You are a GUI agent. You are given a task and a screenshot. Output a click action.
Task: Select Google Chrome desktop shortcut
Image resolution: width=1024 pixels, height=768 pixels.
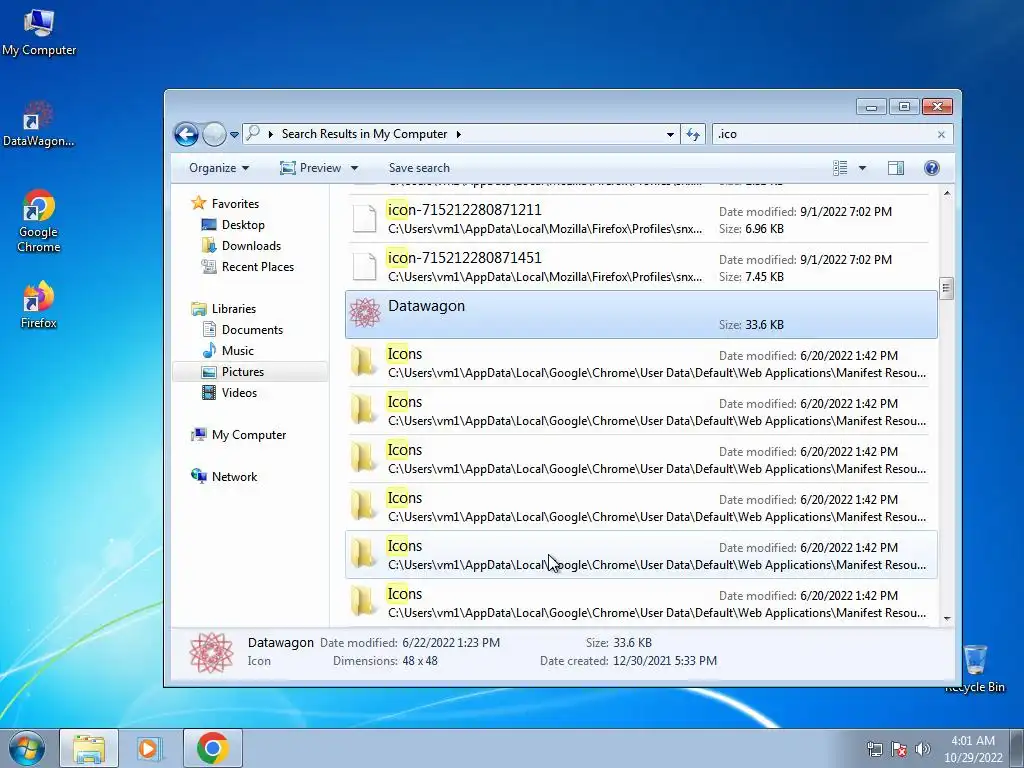tap(39, 221)
